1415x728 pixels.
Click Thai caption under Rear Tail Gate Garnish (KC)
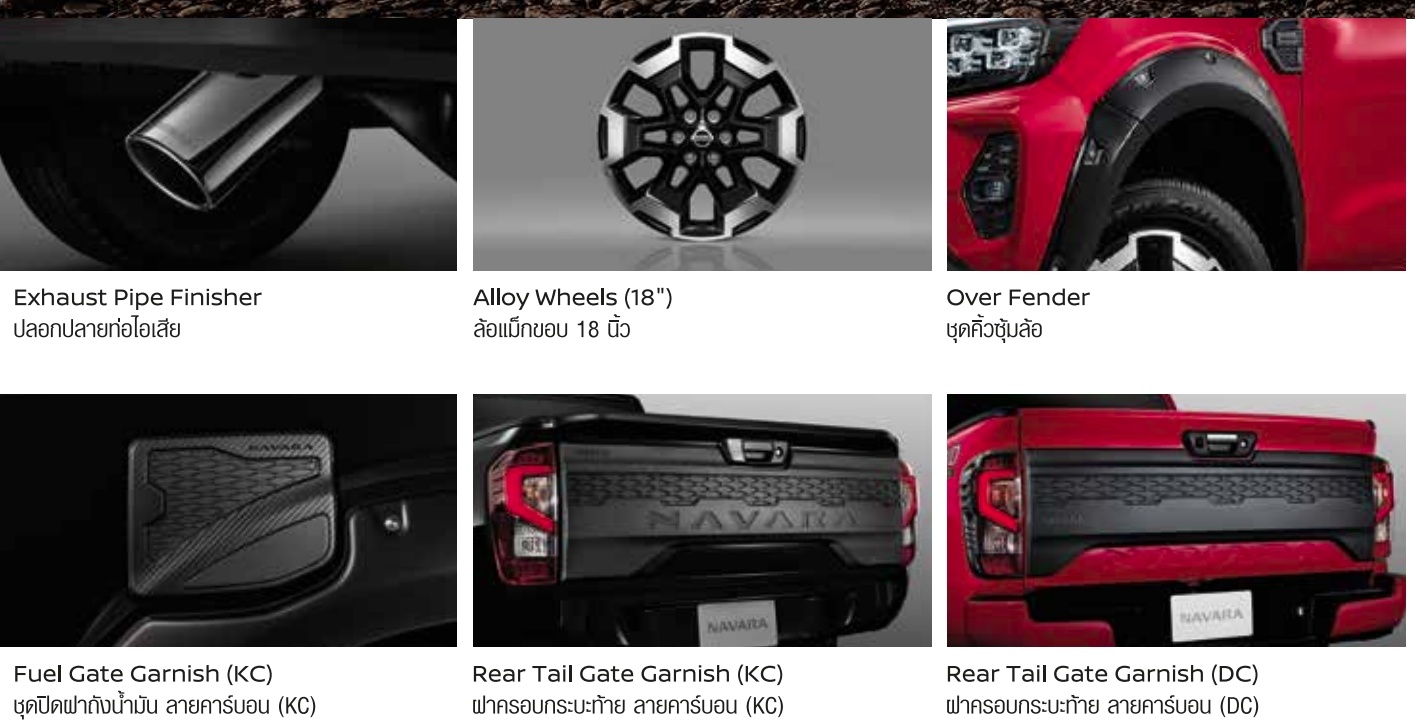pos(628,706)
